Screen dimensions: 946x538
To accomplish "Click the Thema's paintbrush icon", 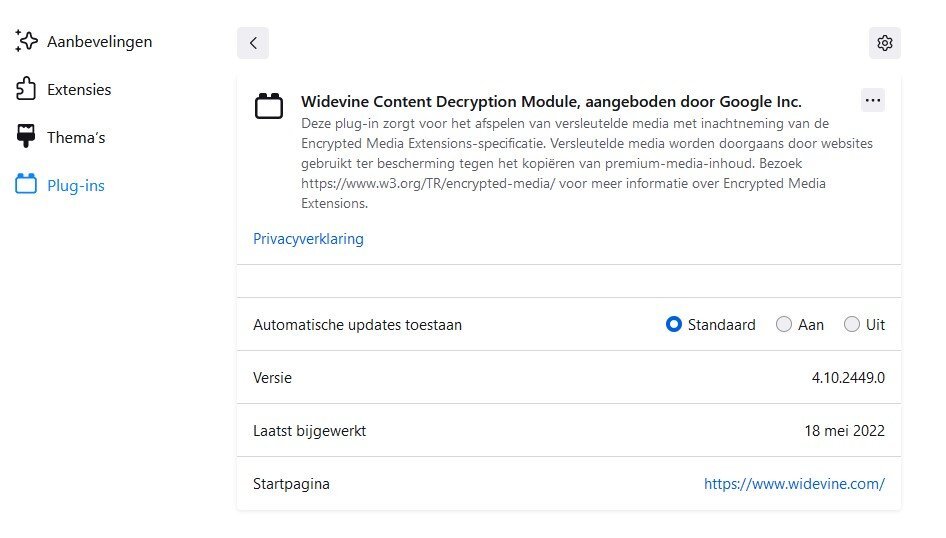I will (26, 136).
